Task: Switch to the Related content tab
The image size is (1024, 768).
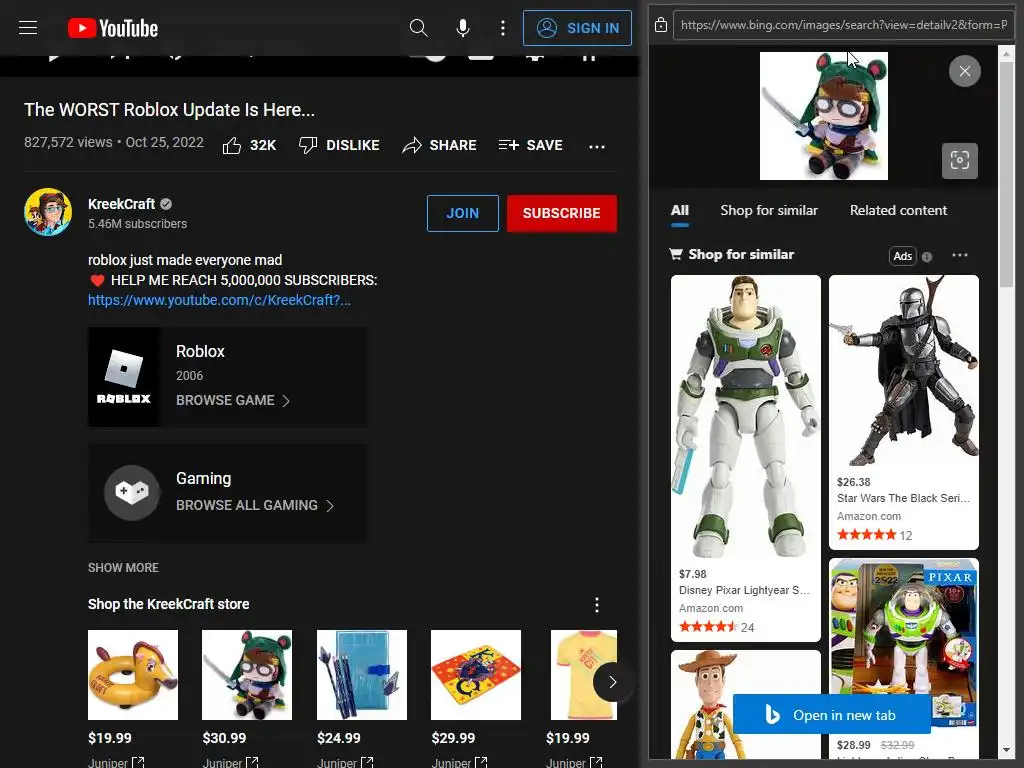Action: click(898, 210)
